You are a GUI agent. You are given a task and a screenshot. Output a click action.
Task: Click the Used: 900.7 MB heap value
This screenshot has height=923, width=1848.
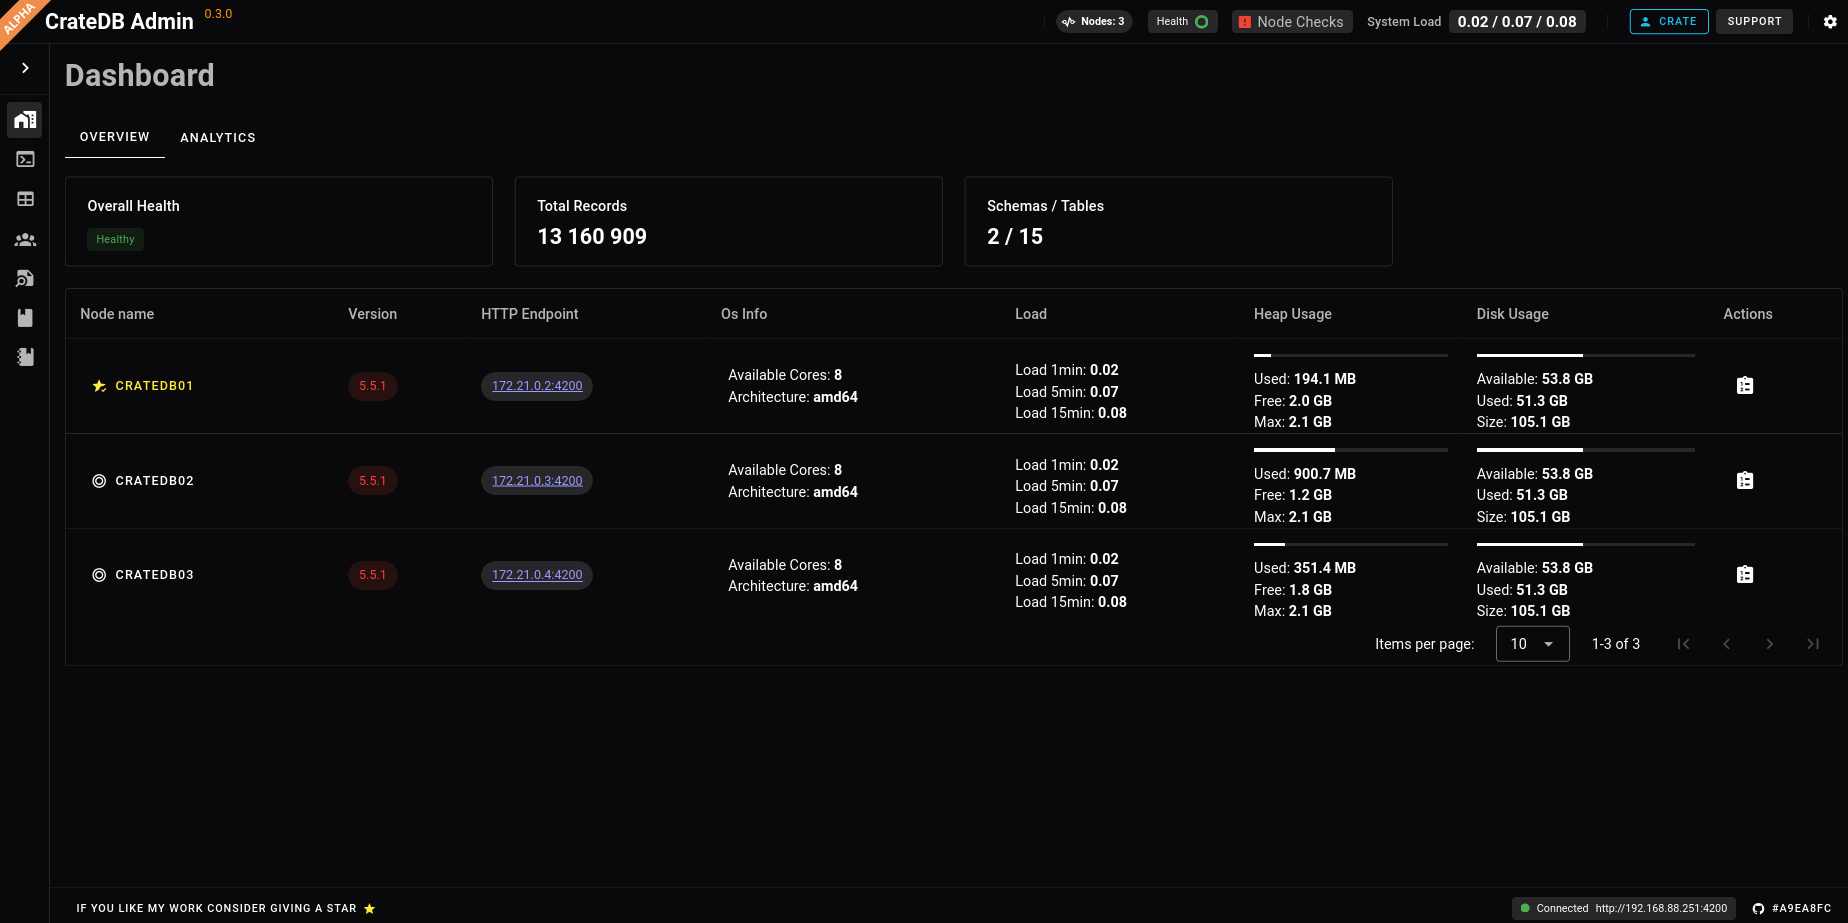click(x=1305, y=474)
